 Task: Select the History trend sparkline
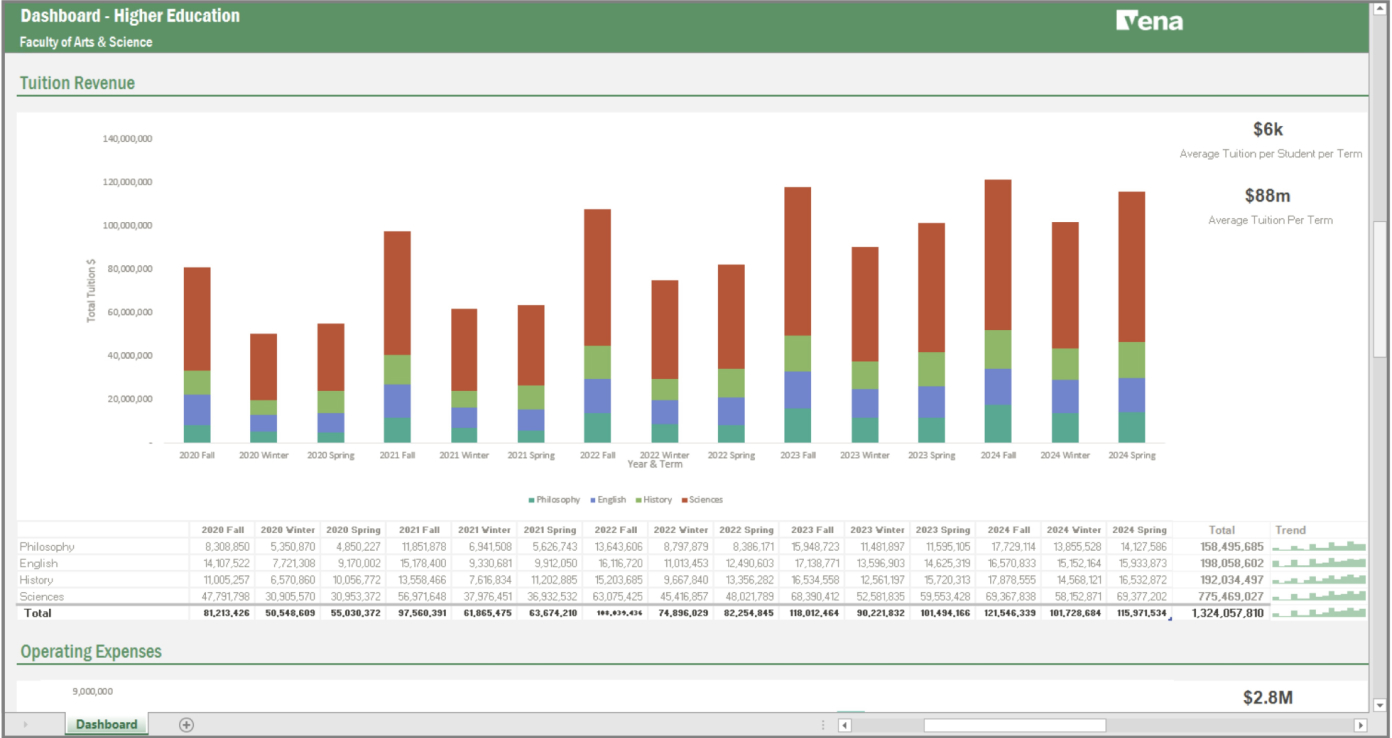[x=1319, y=579]
